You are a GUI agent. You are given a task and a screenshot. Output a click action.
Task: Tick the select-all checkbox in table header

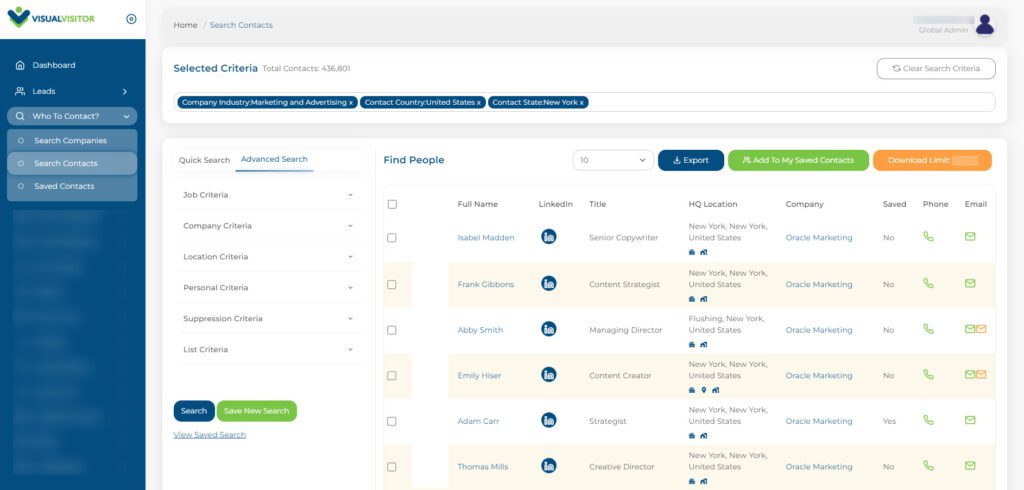(x=392, y=204)
